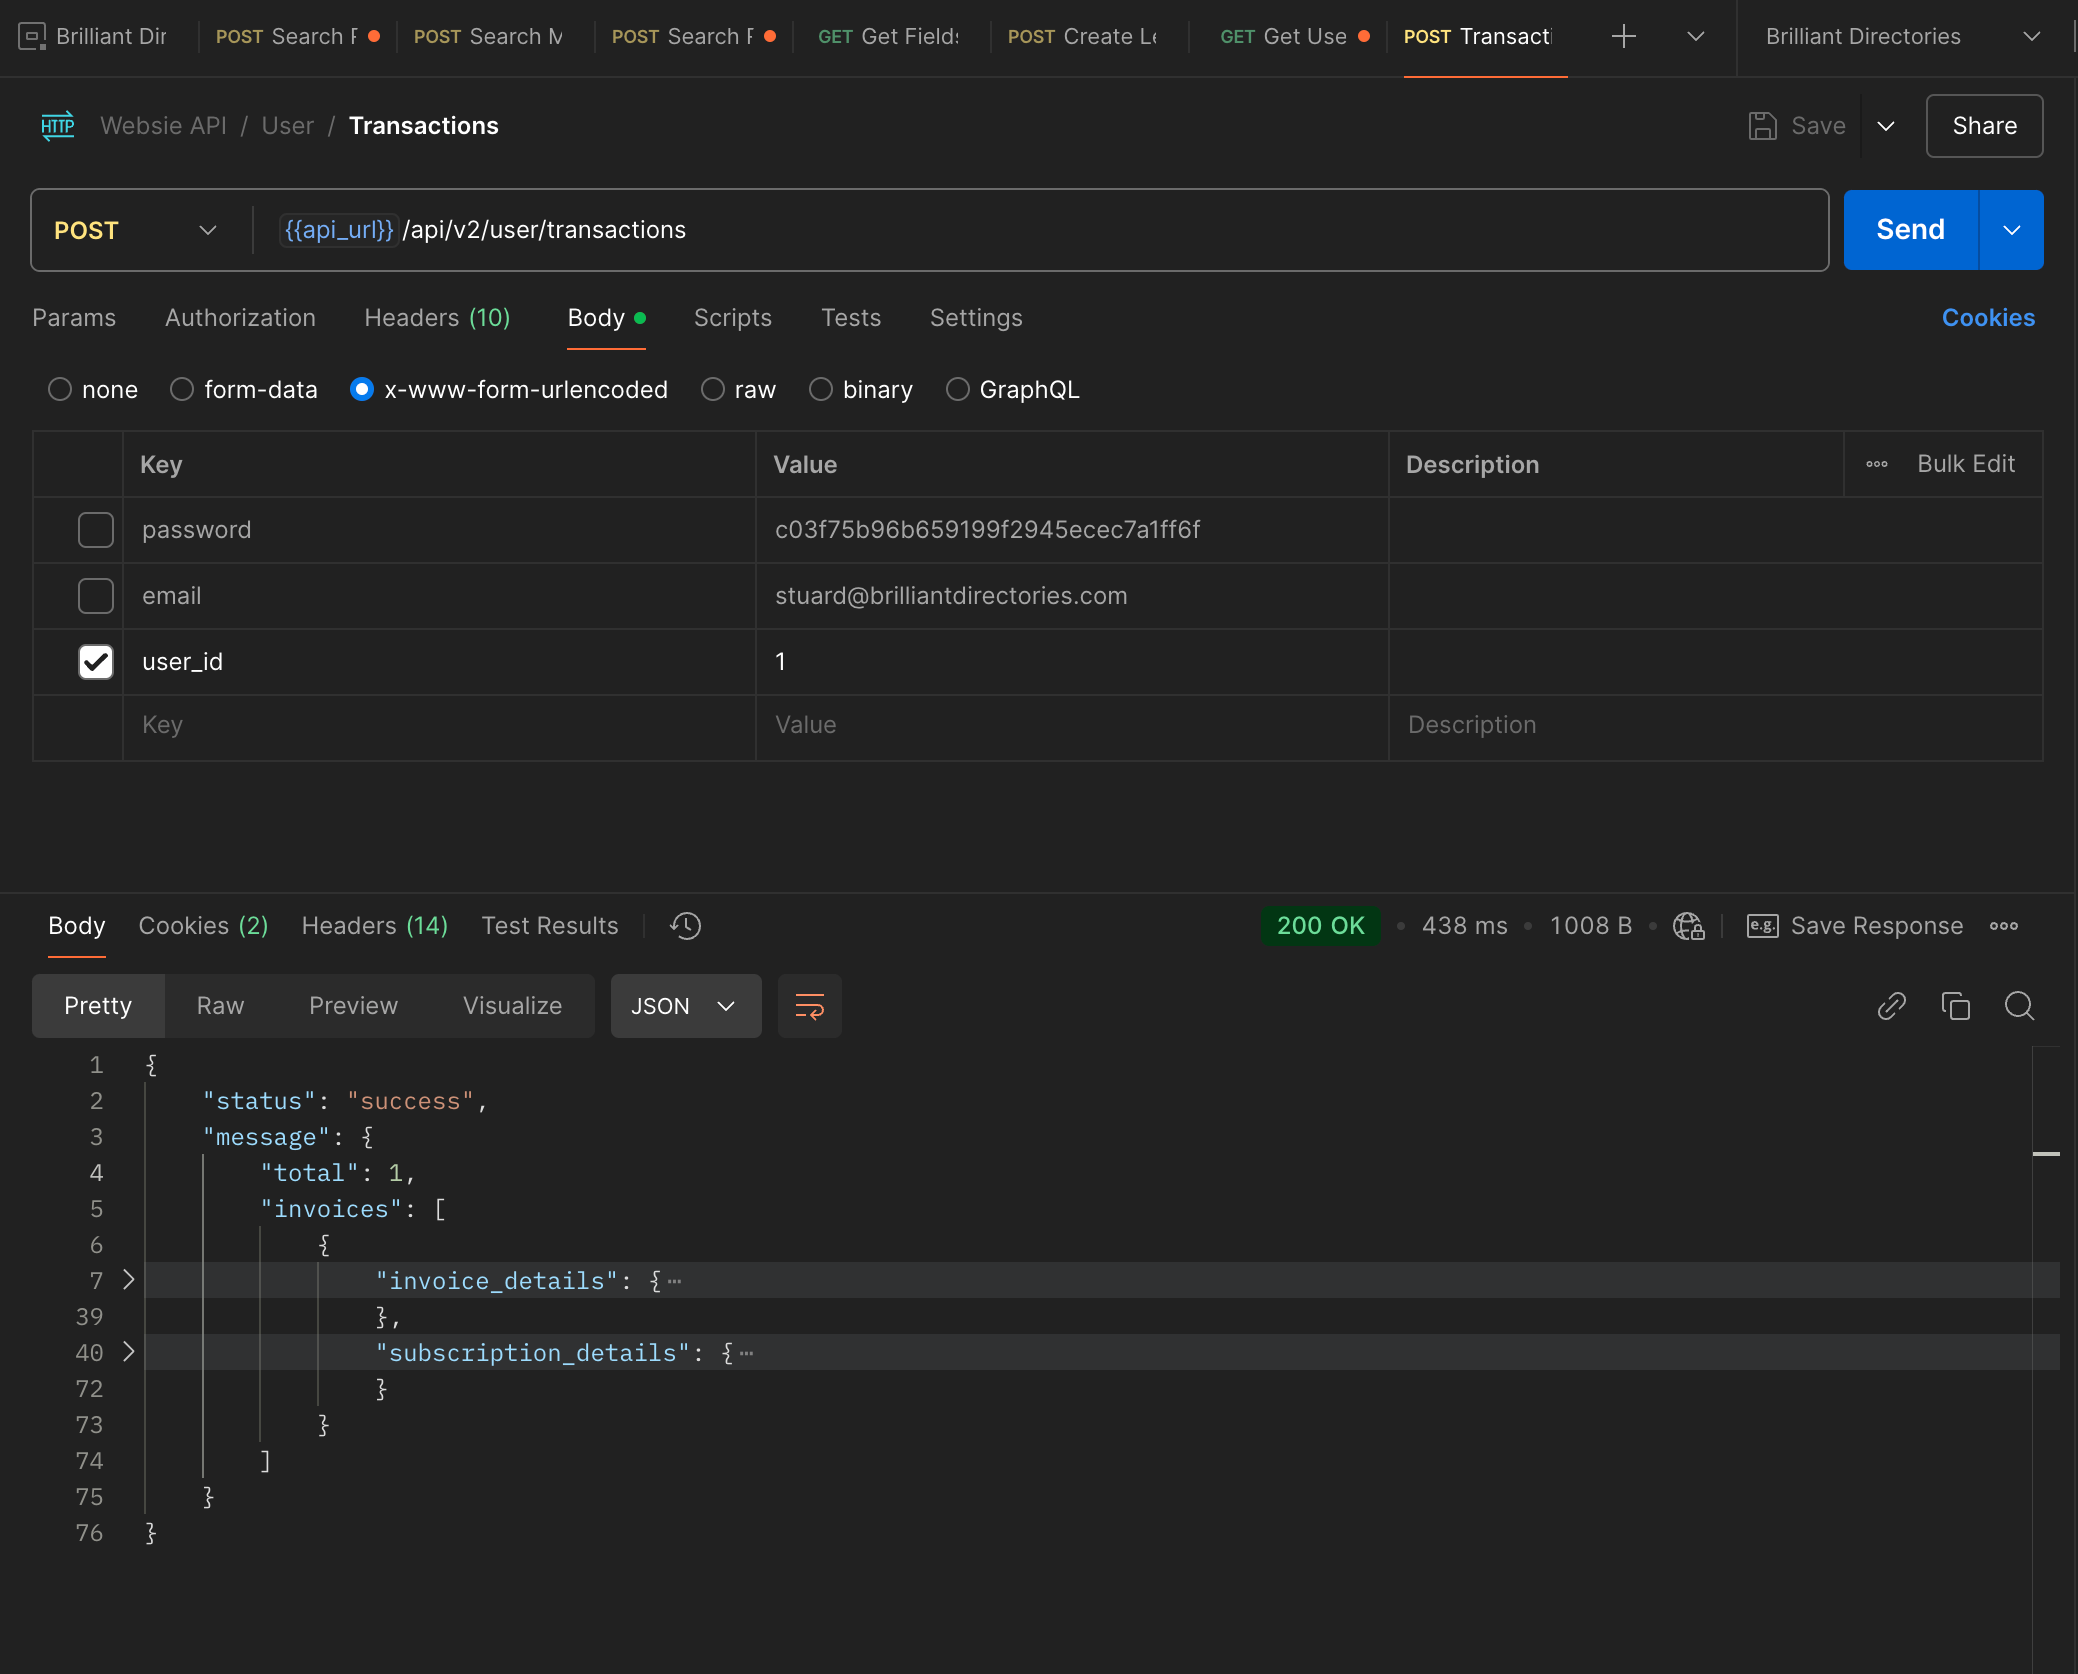
Task: Click the Cookies link
Action: pos(1988,318)
